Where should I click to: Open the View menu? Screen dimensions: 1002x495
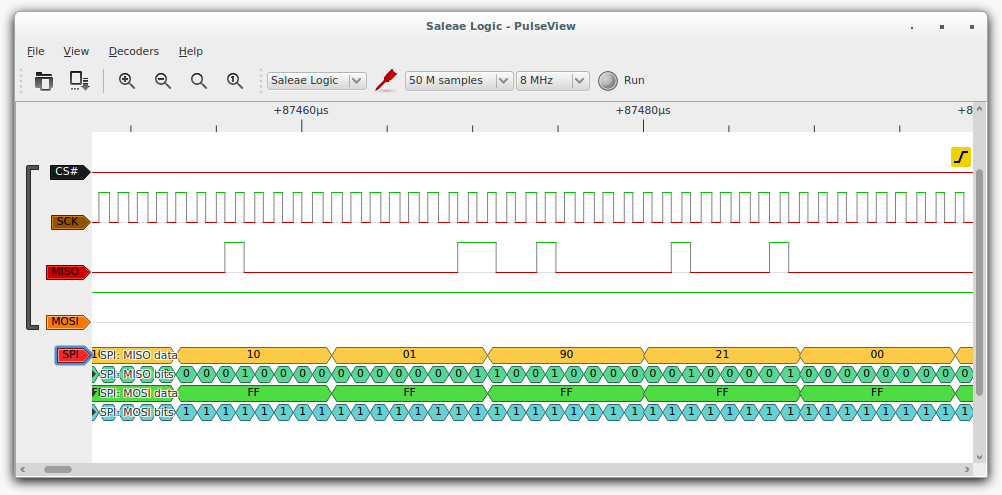(x=76, y=51)
